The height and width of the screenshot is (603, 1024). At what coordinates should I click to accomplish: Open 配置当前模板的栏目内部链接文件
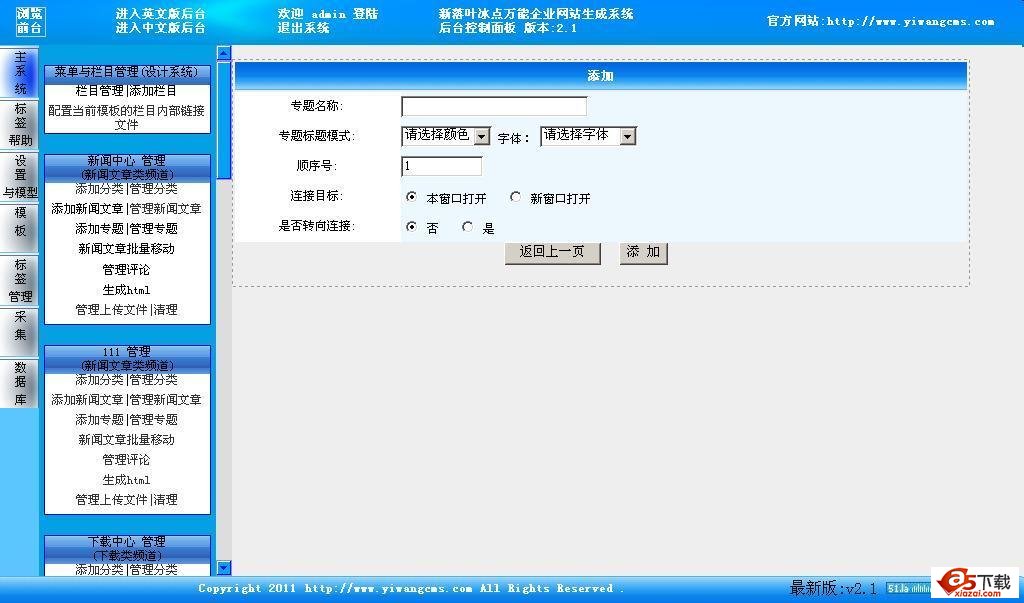(127, 118)
